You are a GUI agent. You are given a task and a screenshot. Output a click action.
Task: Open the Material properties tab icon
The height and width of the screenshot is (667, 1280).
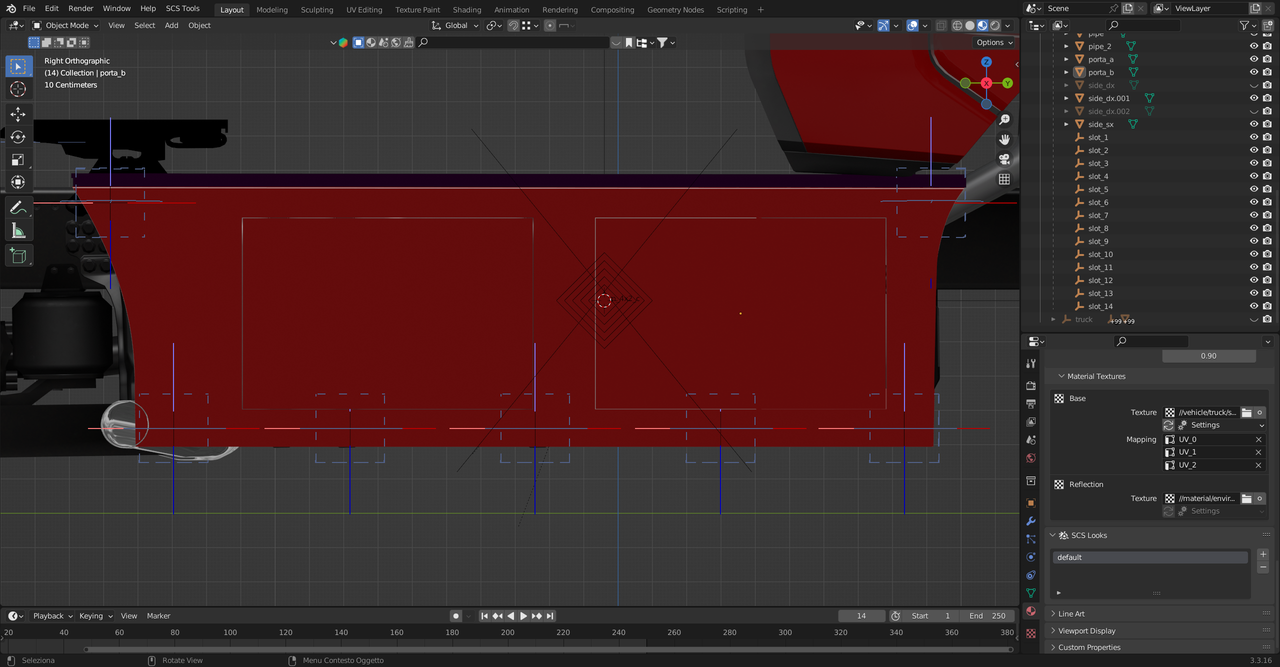1031,611
